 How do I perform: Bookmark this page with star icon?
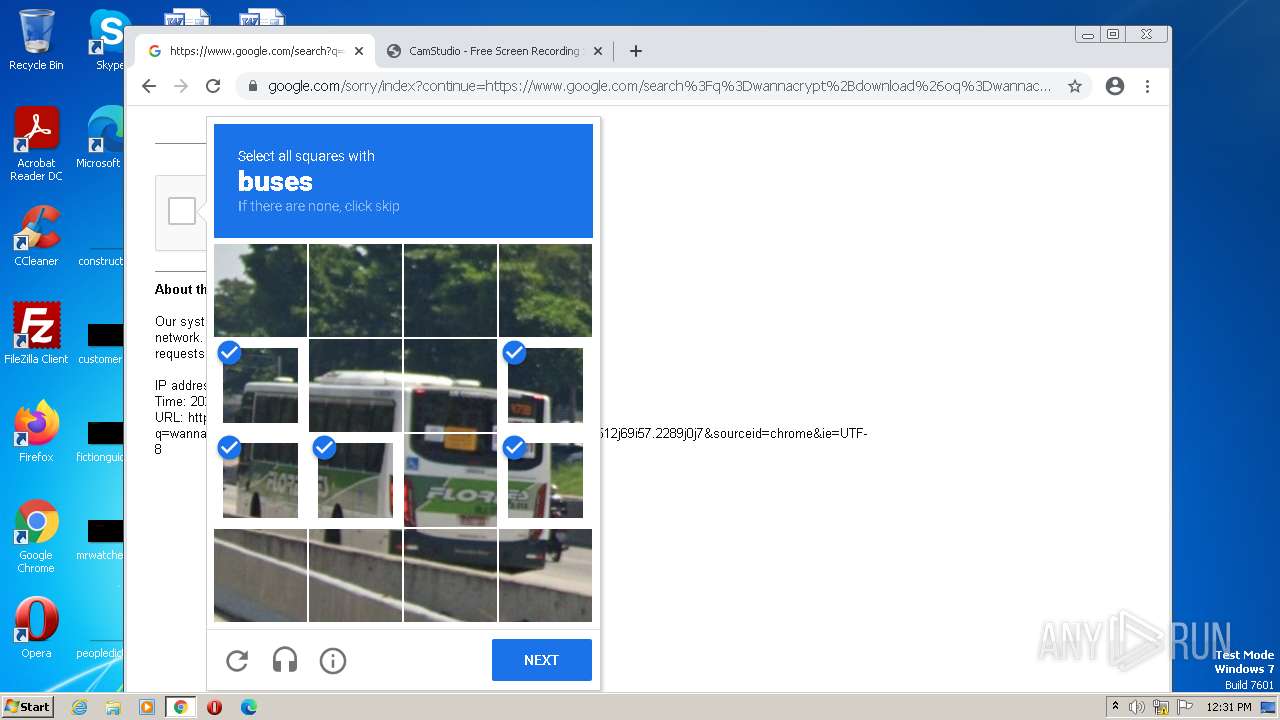click(1075, 86)
